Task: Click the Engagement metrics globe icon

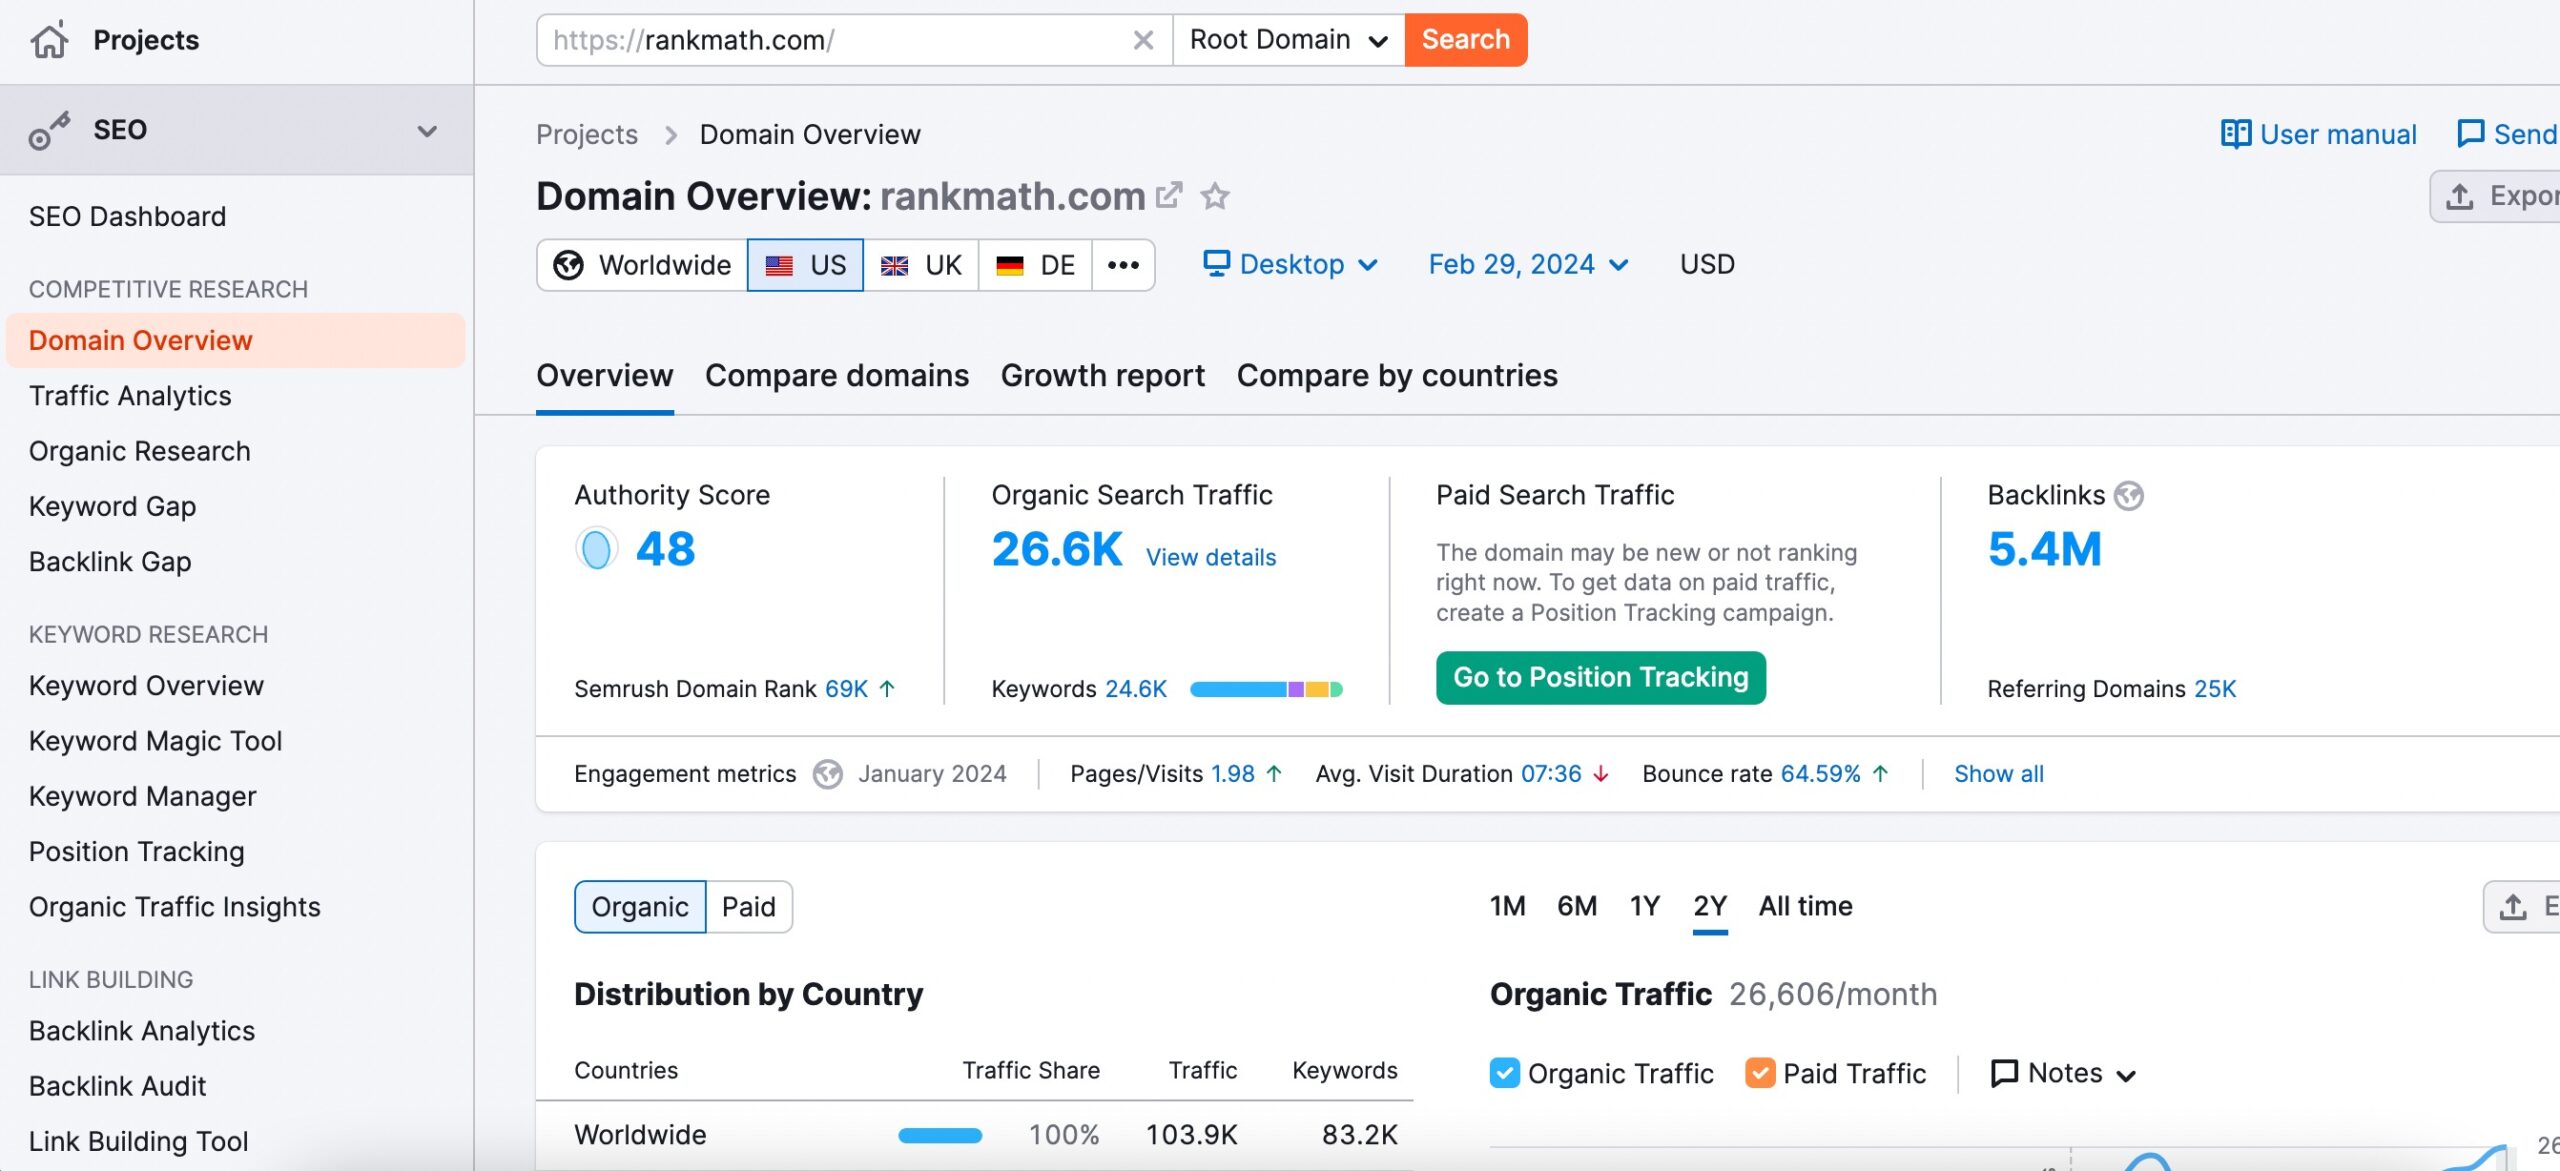Action: tap(827, 774)
